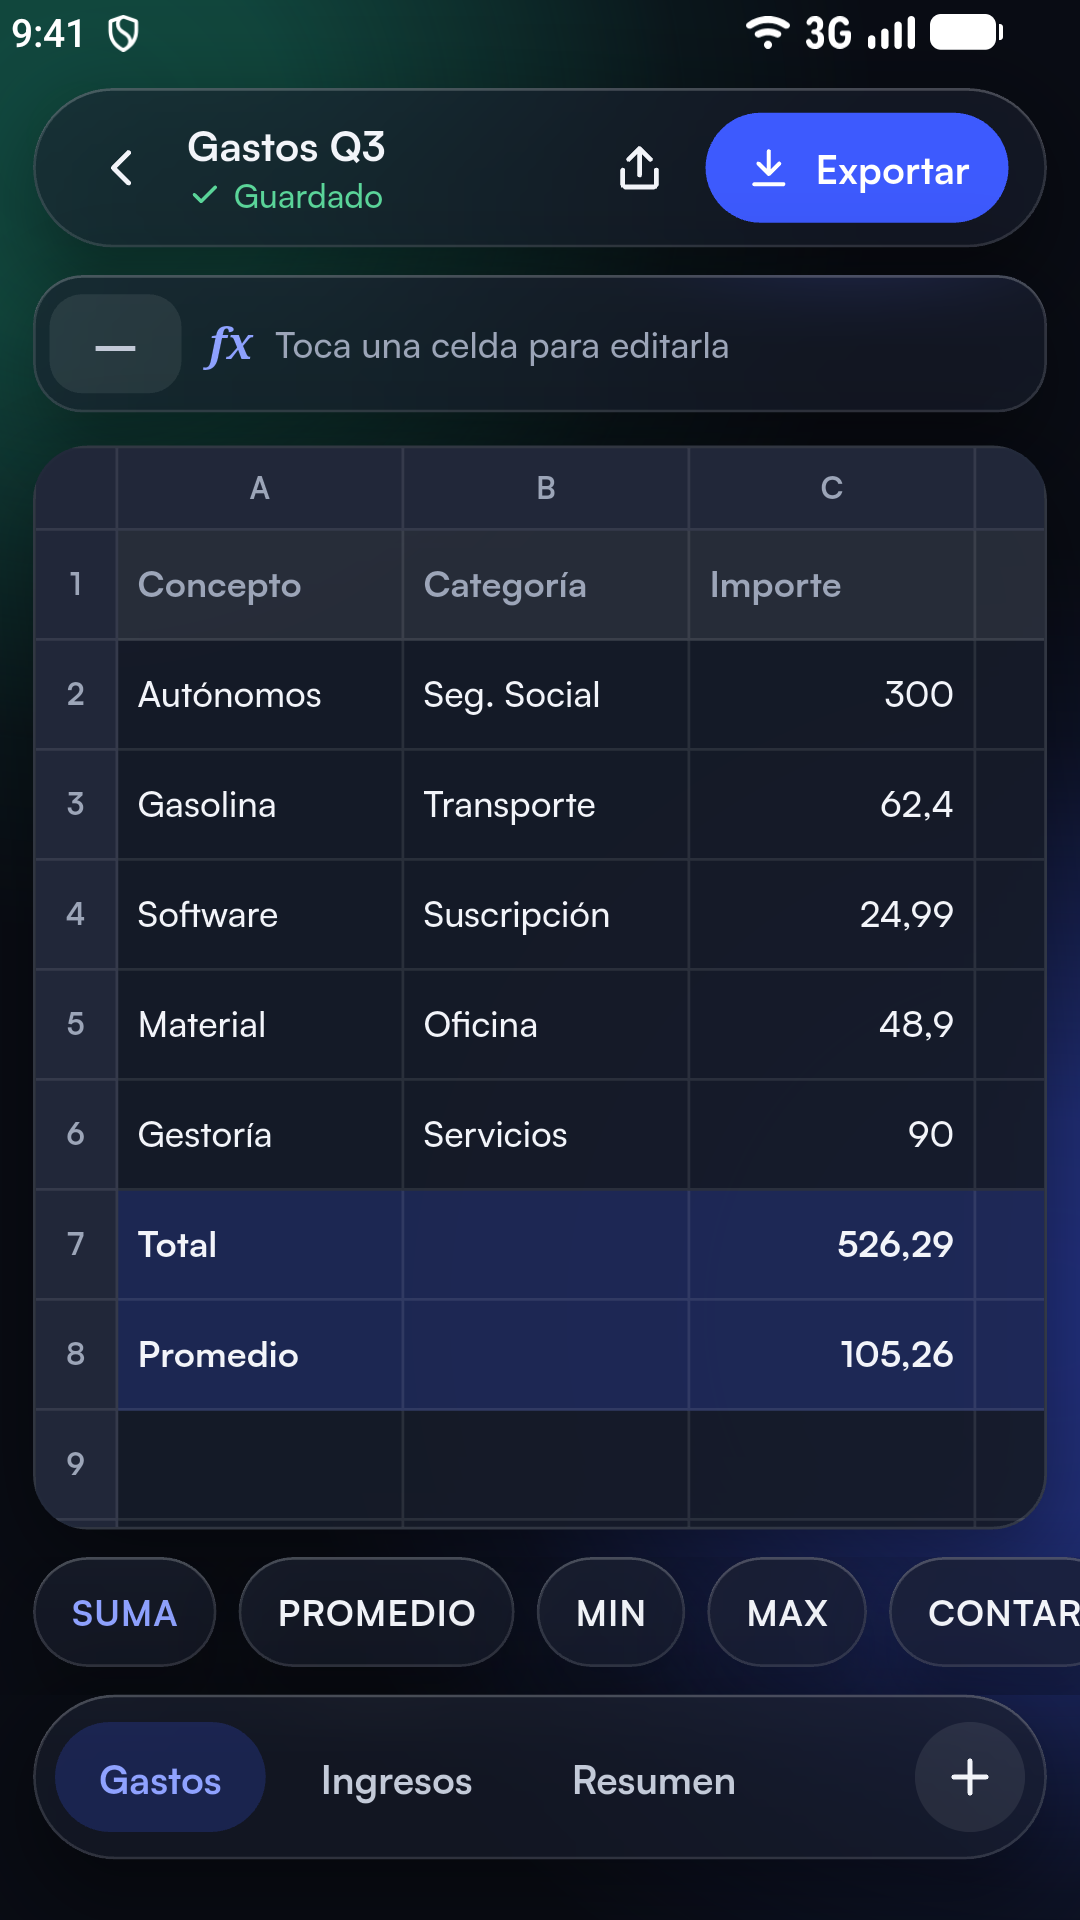Tap the cell reference box with dash
The height and width of the screenshot is (1920, 1080).
tap(115, 344)
